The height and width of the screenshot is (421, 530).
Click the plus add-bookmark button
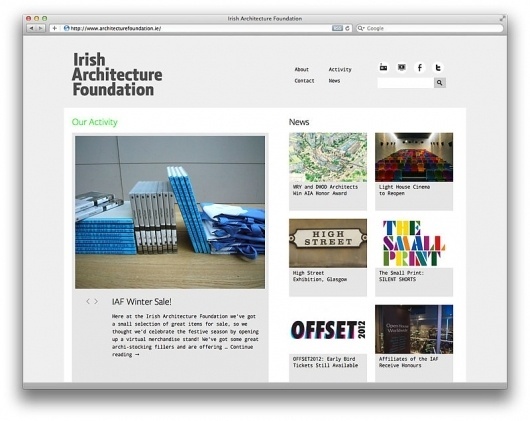(54, 28)
